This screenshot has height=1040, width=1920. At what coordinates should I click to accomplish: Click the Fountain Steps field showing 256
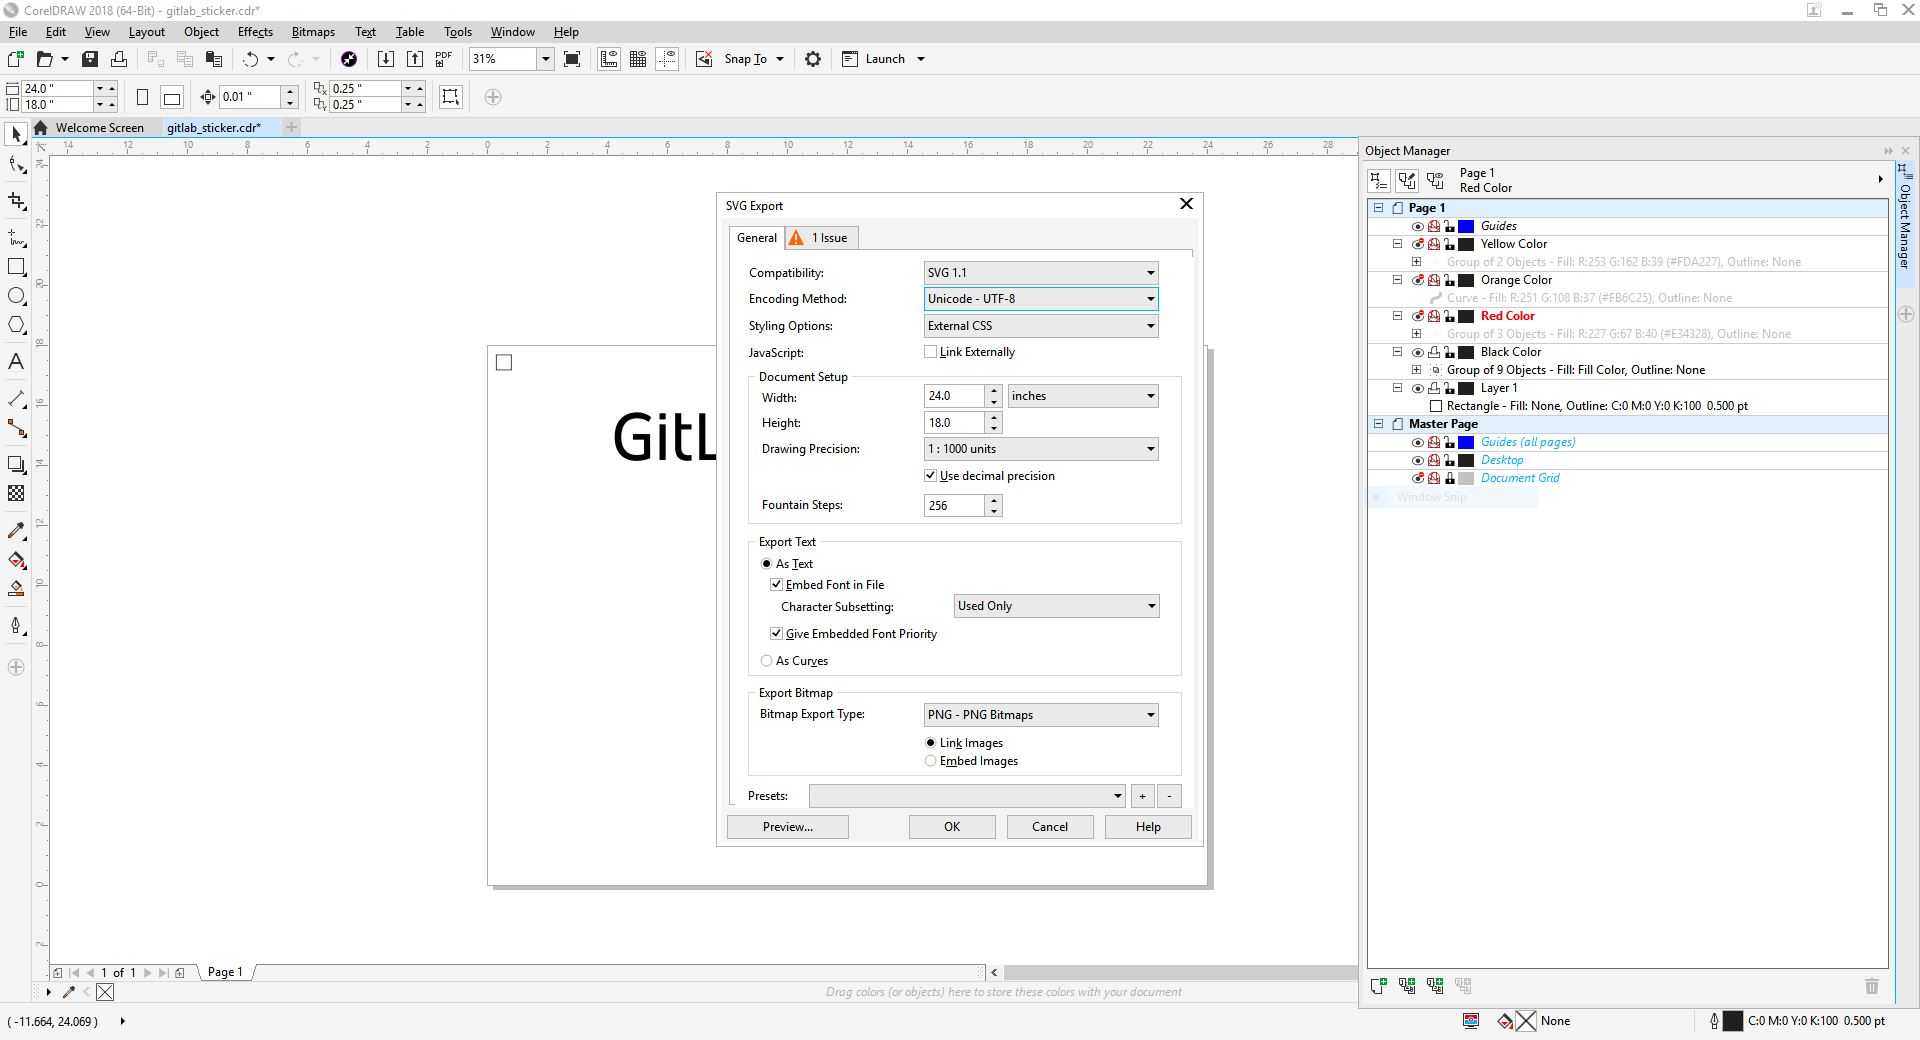[954, 506]
